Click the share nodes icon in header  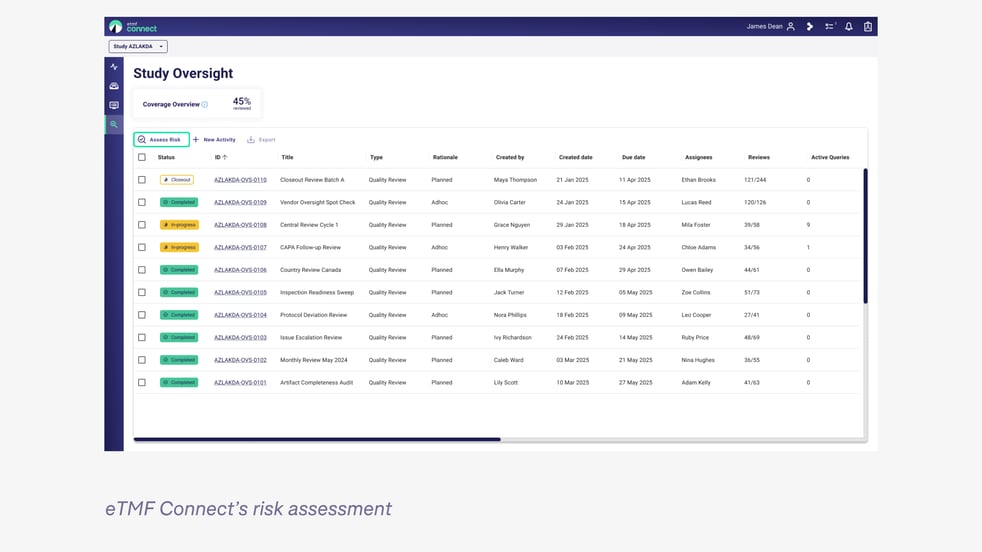click(x=810, y=26)
